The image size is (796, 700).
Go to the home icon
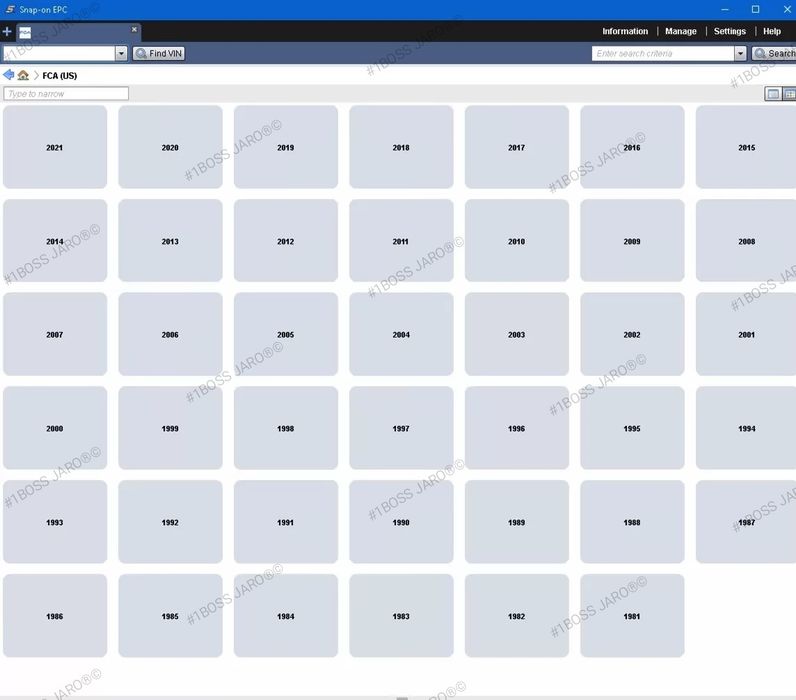click(x=23, y=75)
